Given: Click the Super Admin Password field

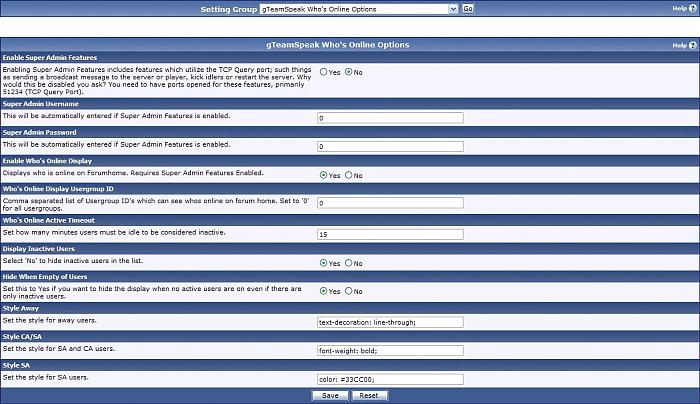Looking at the screenshot, I should point(389,146).
